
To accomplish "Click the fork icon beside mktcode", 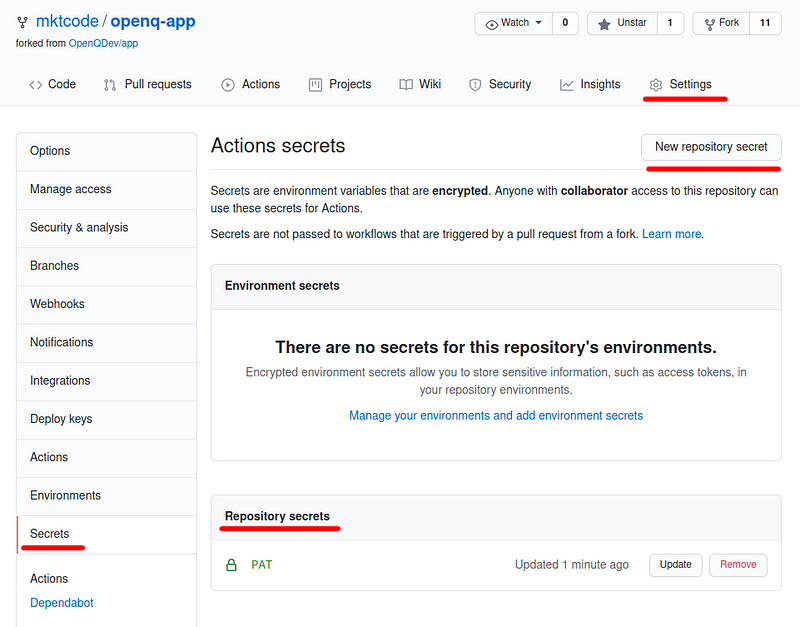I will click(22, 22).
